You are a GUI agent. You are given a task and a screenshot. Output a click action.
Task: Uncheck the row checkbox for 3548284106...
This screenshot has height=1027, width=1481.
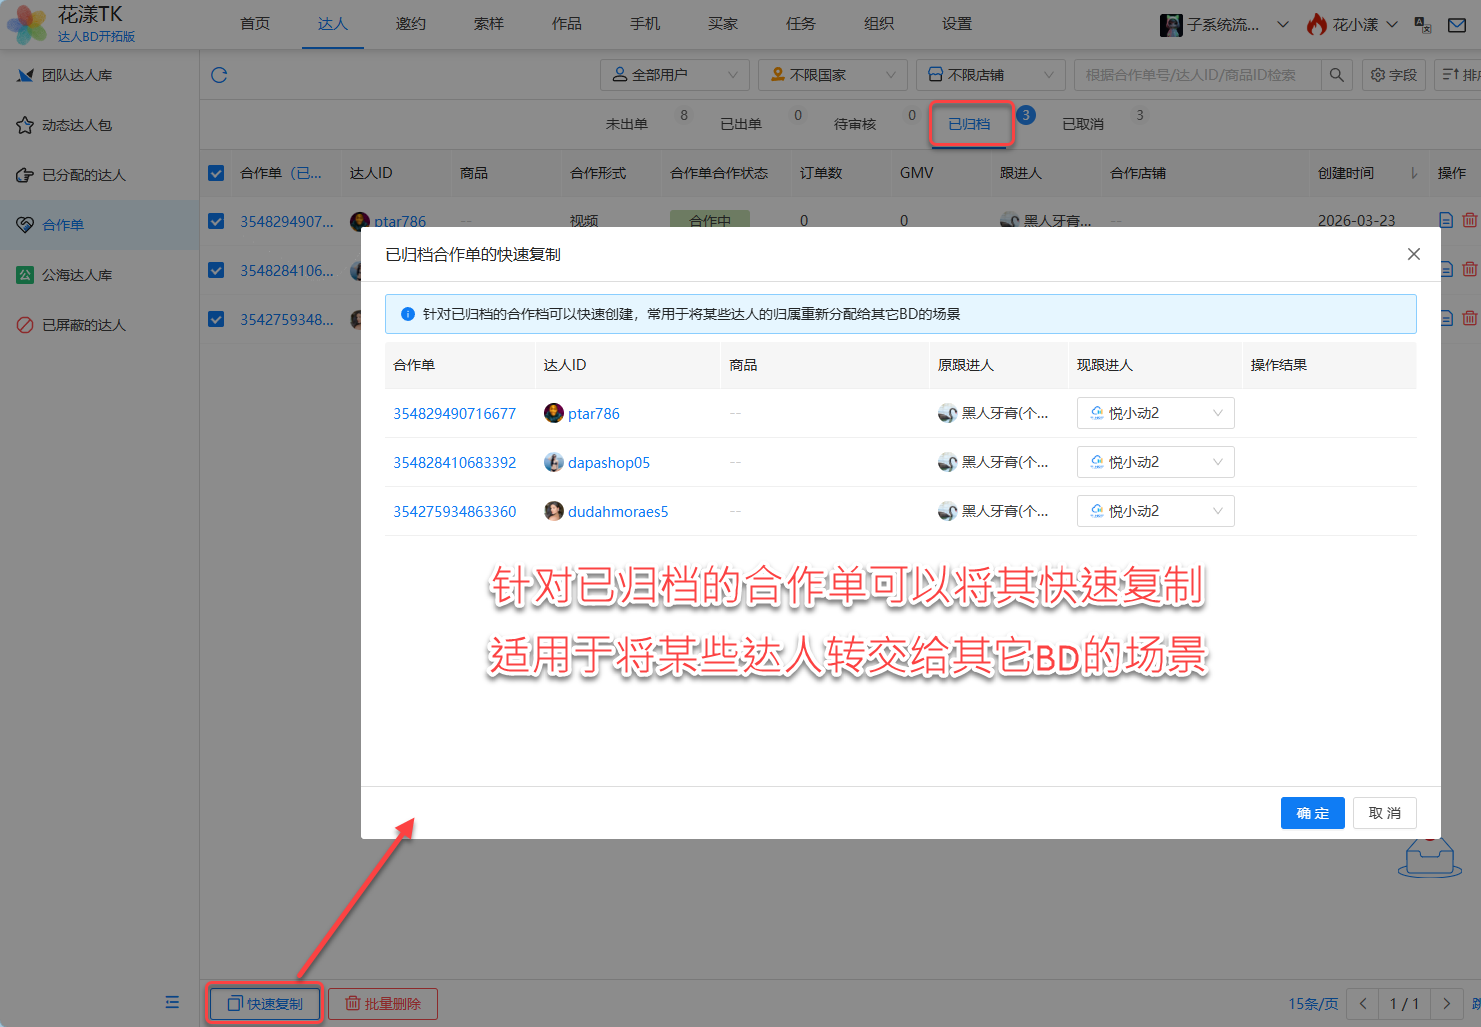point(216,270)
